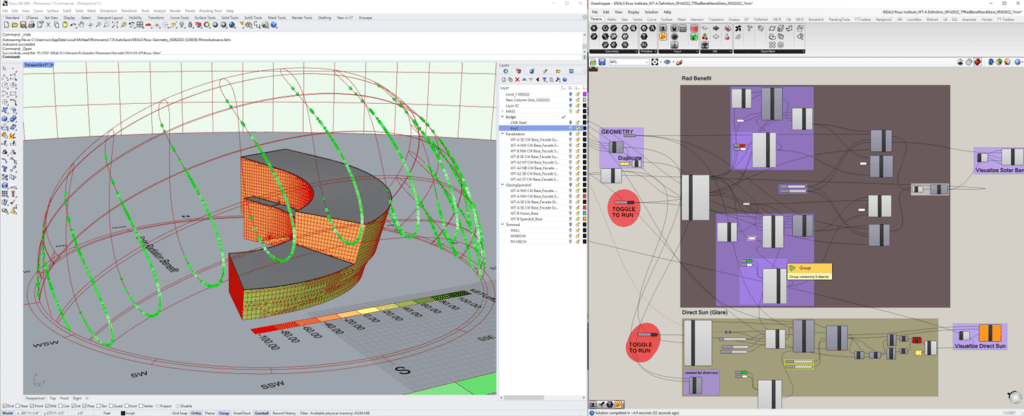This screenshot has width=1024, height=416.
Task: Click the Rhino Help icon in standard toolbar
Action: click(274, 25)
